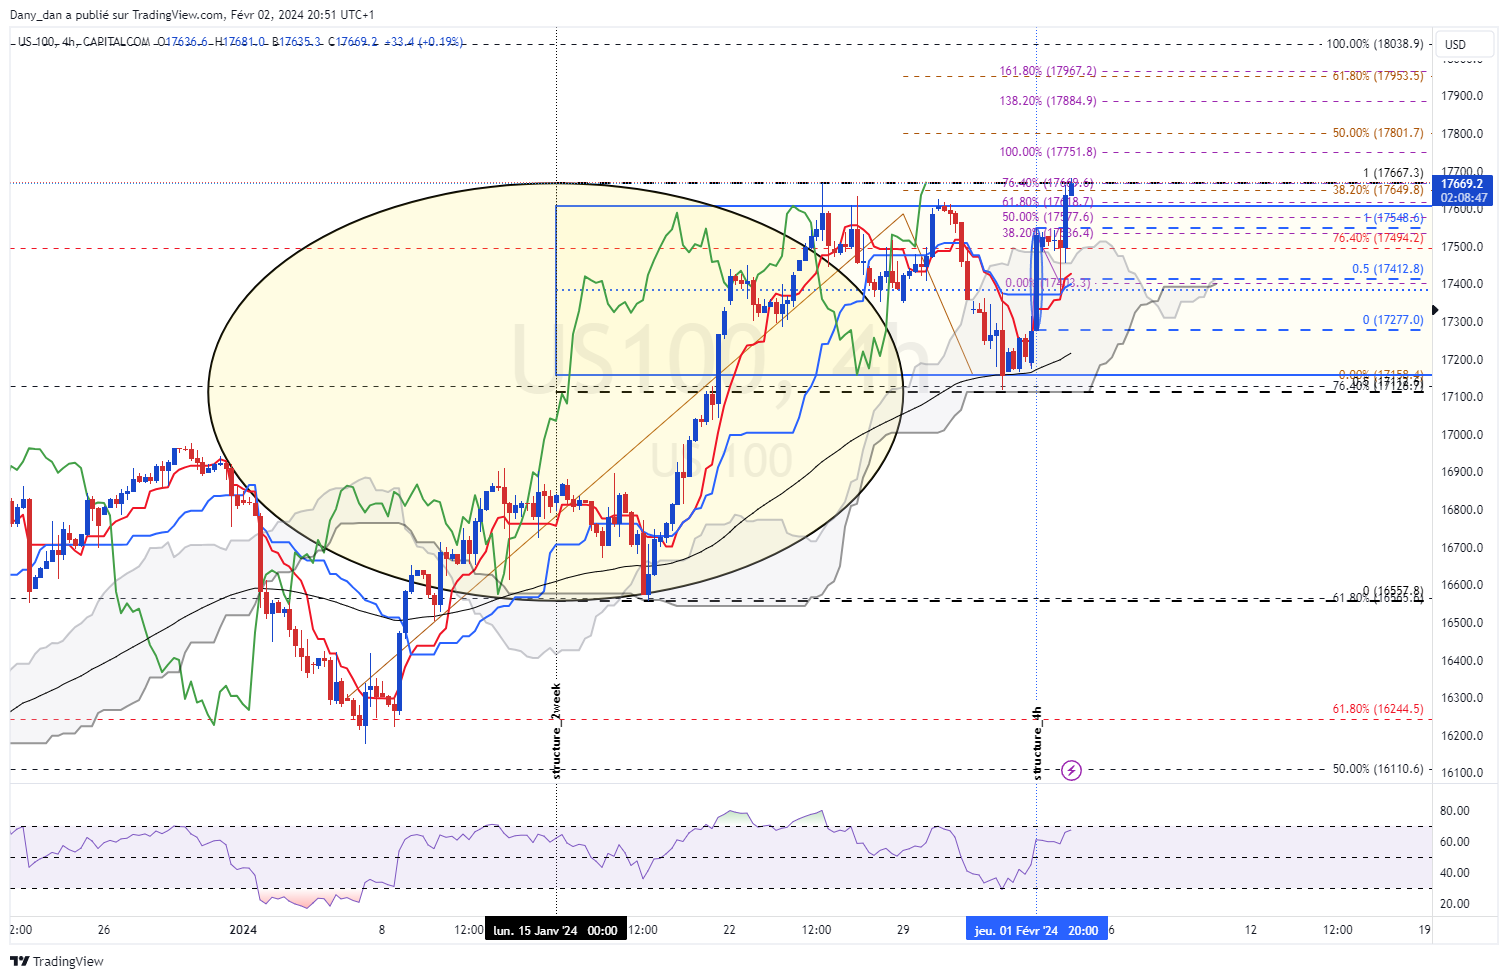
Task: Click the US 100, 4h, CAPITALCOM symbol legend
Action: (84, 42)
